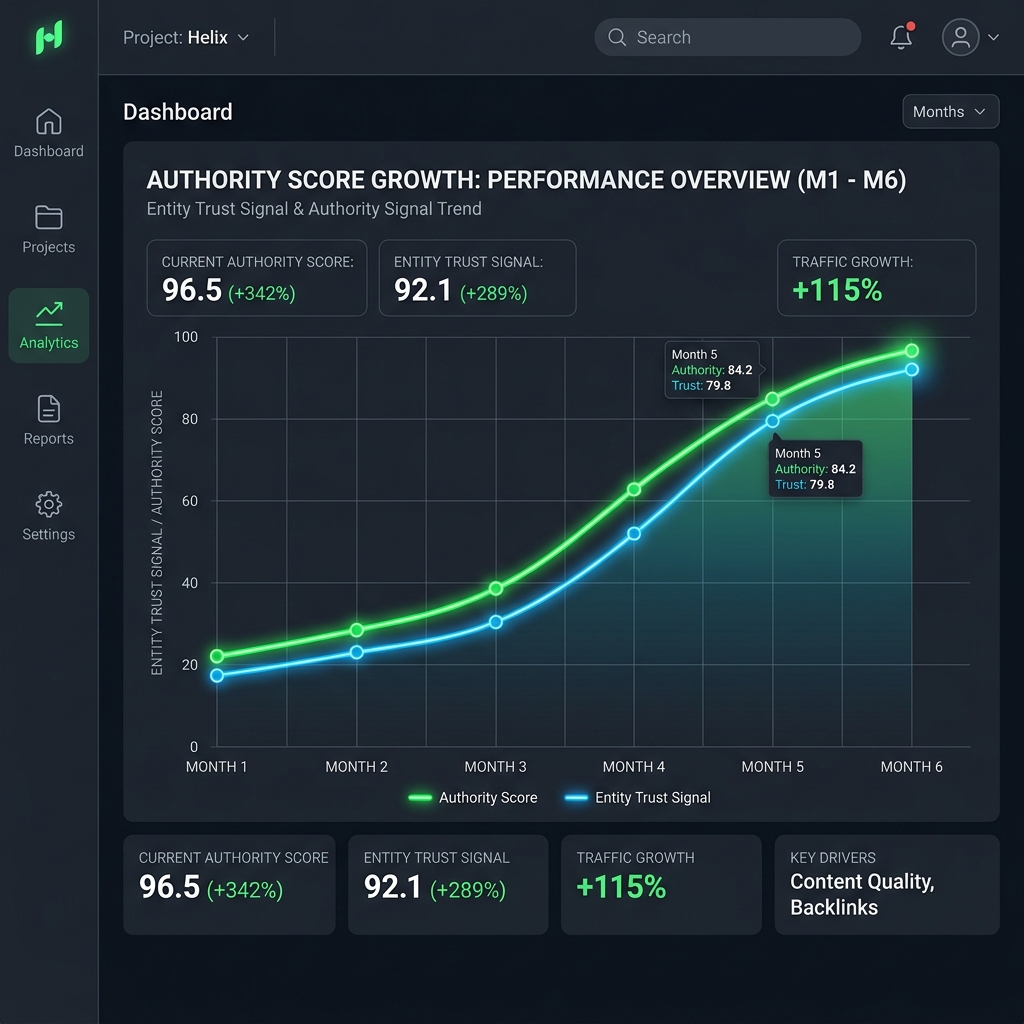Open the Key Drivers card
Image resolution: width=1024 pixels, height=1024 pixels.
coord(886,884)
